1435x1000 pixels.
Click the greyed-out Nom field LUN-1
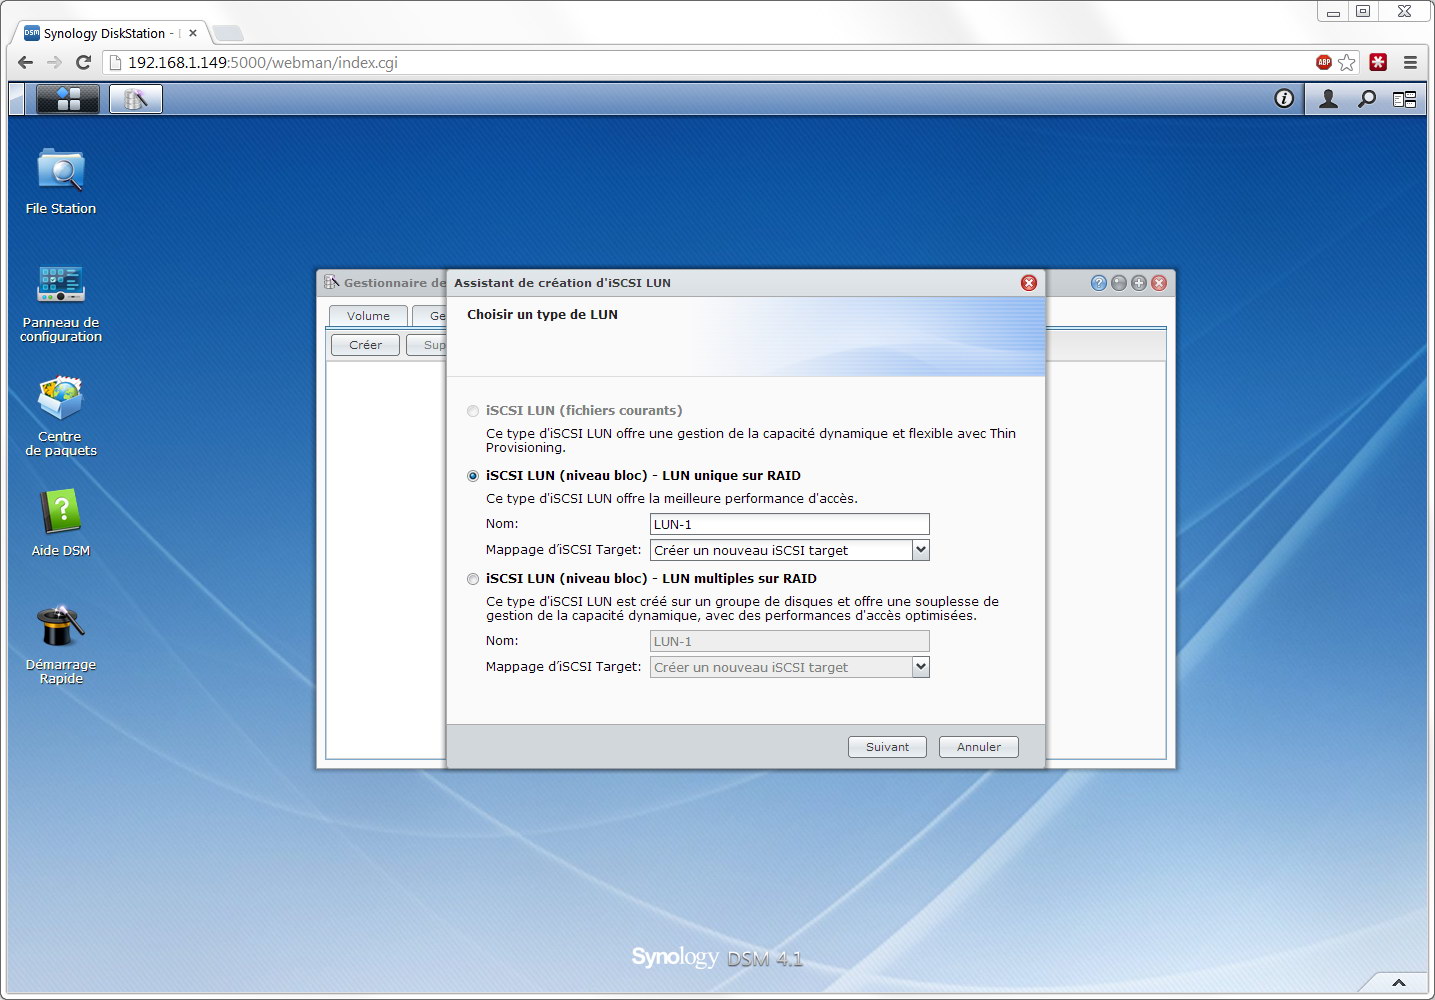coord(789,641)
